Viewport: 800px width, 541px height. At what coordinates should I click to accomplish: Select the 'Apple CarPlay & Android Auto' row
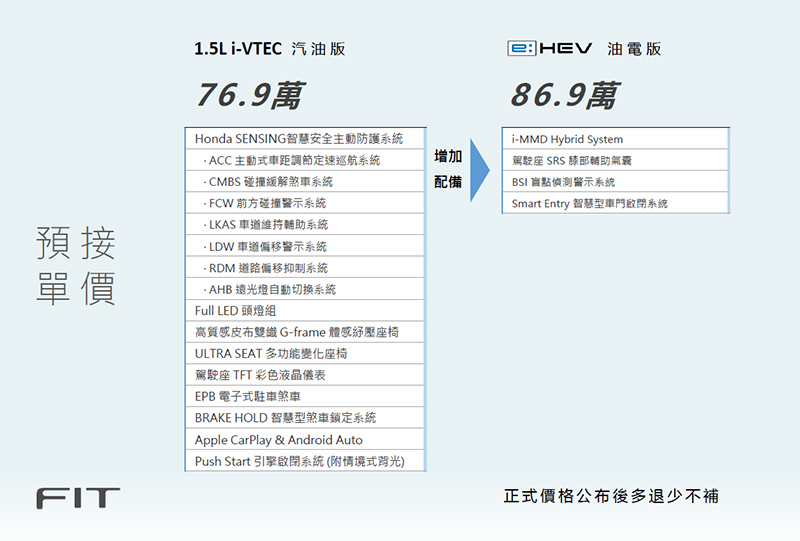coord(305,439)
